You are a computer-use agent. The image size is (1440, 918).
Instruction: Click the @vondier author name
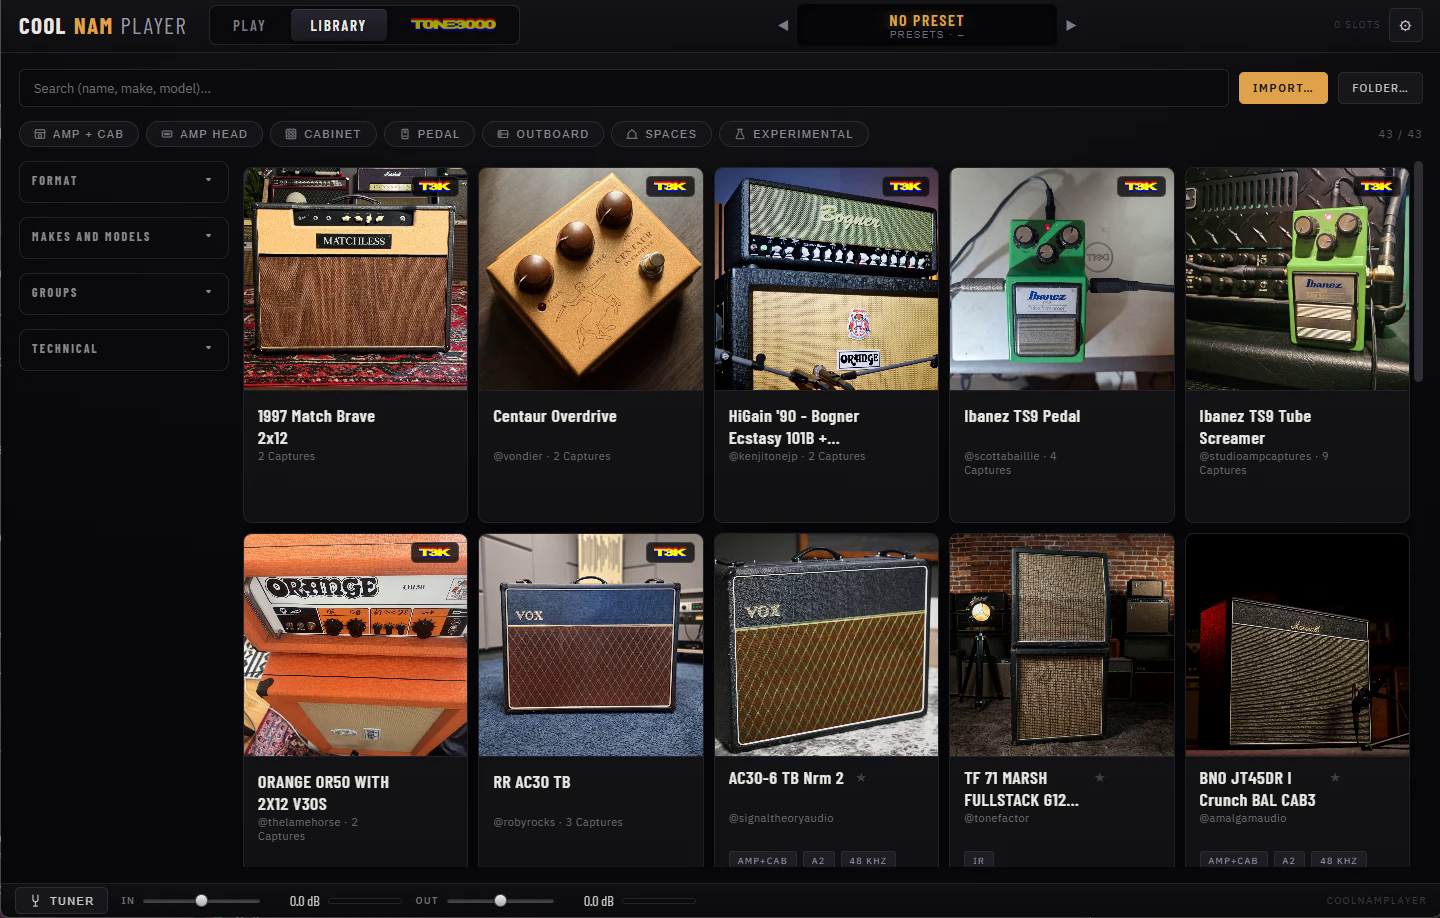[518, 456]
